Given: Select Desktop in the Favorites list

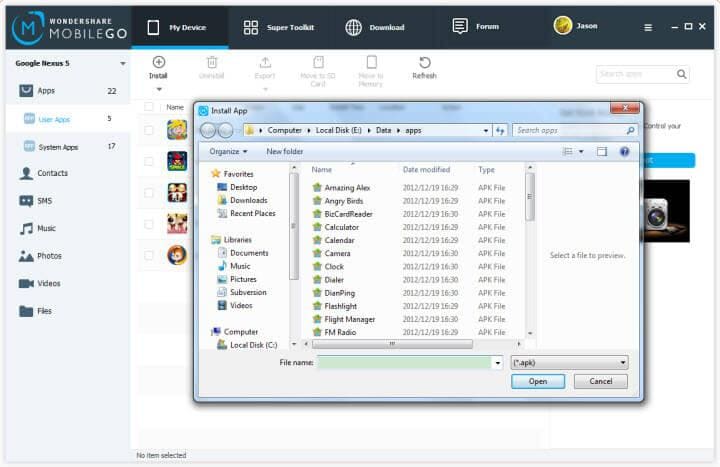Looking at the screenshot, I should [243, 187].
